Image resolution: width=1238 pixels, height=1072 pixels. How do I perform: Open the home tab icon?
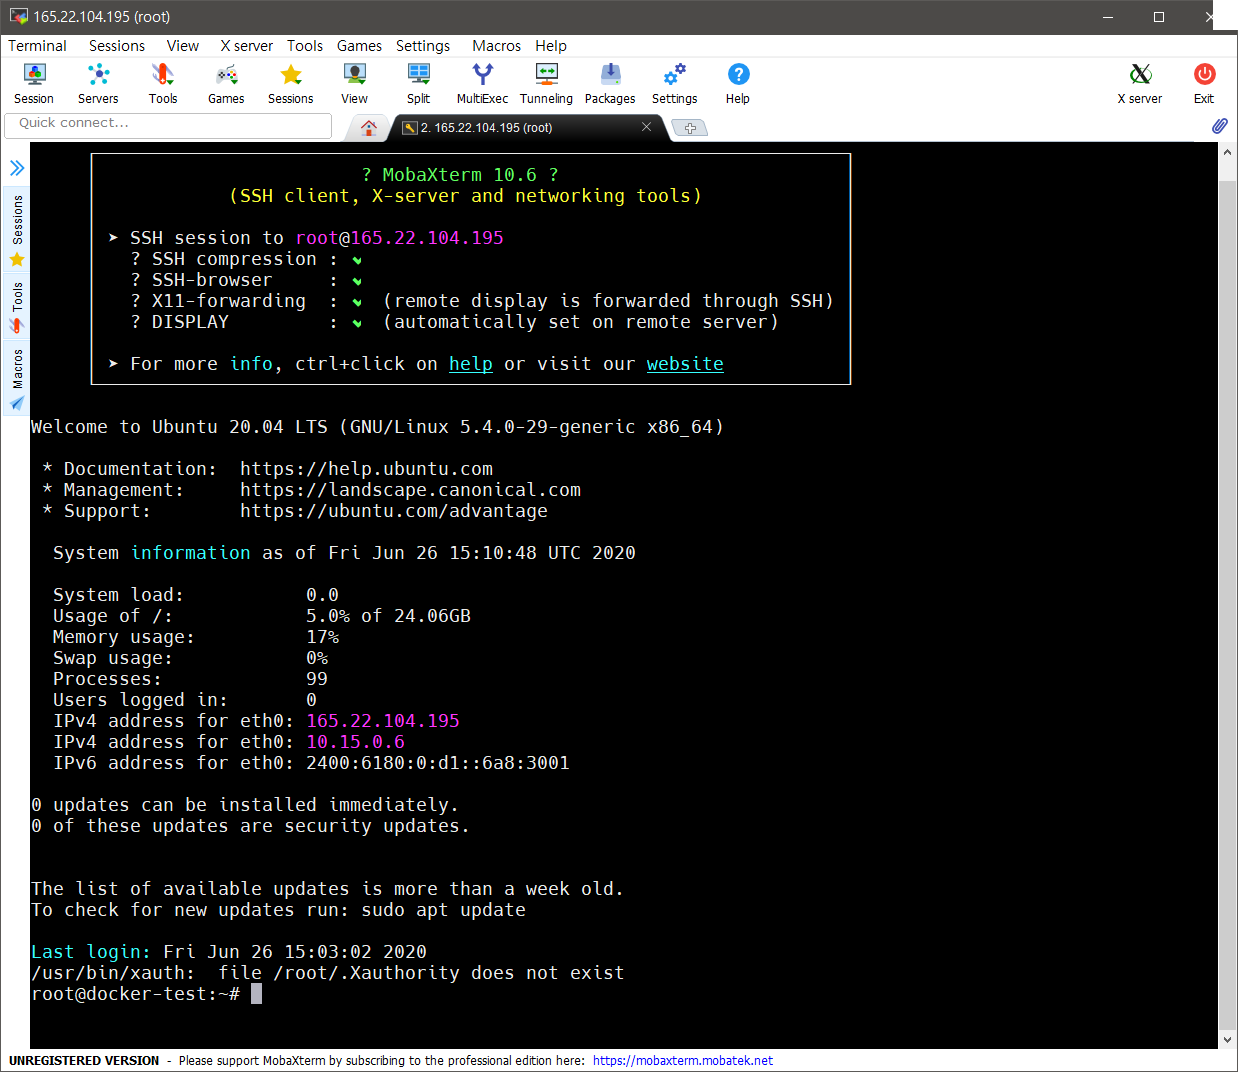[369, 128]
